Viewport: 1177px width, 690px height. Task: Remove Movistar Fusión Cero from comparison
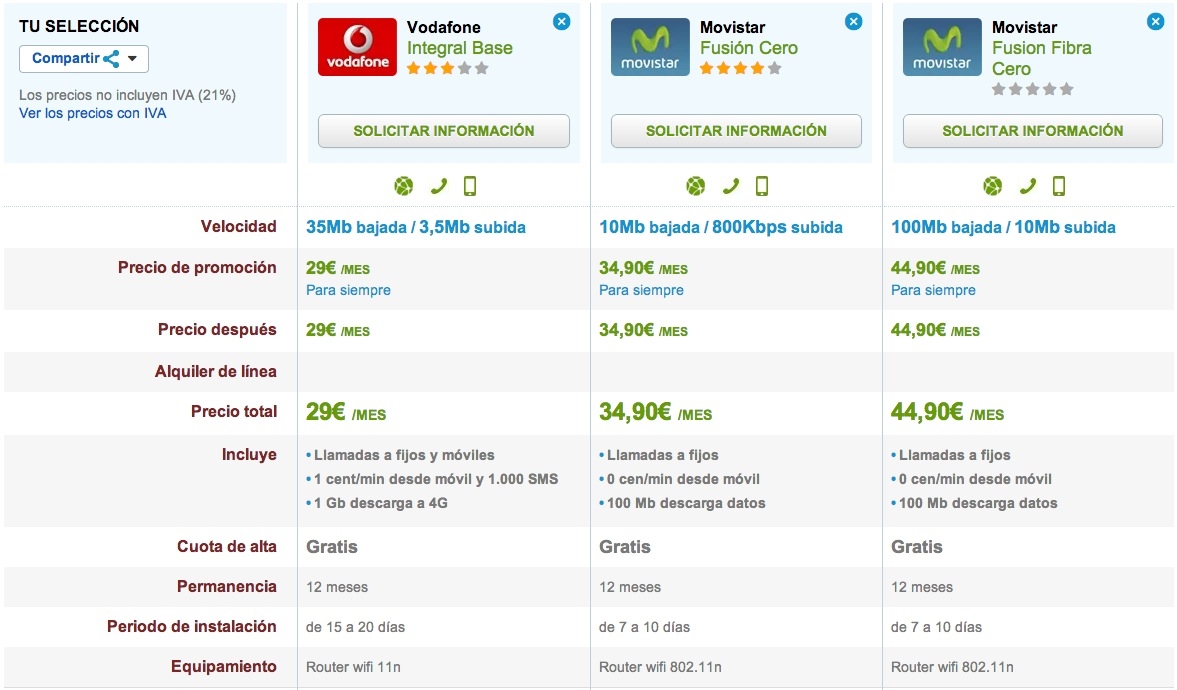click(853, 22)
